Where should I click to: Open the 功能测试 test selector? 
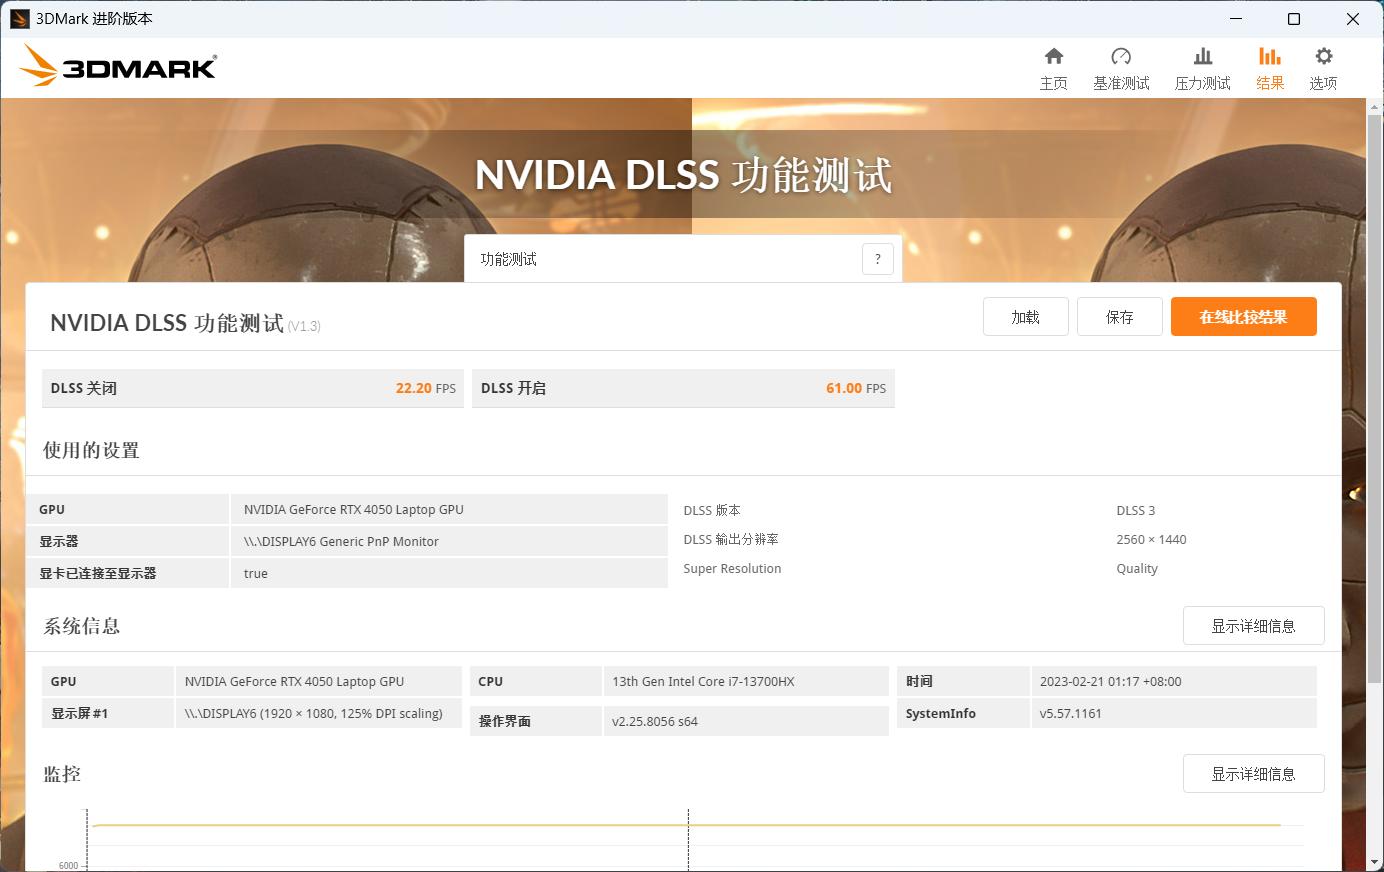point(660,258)
